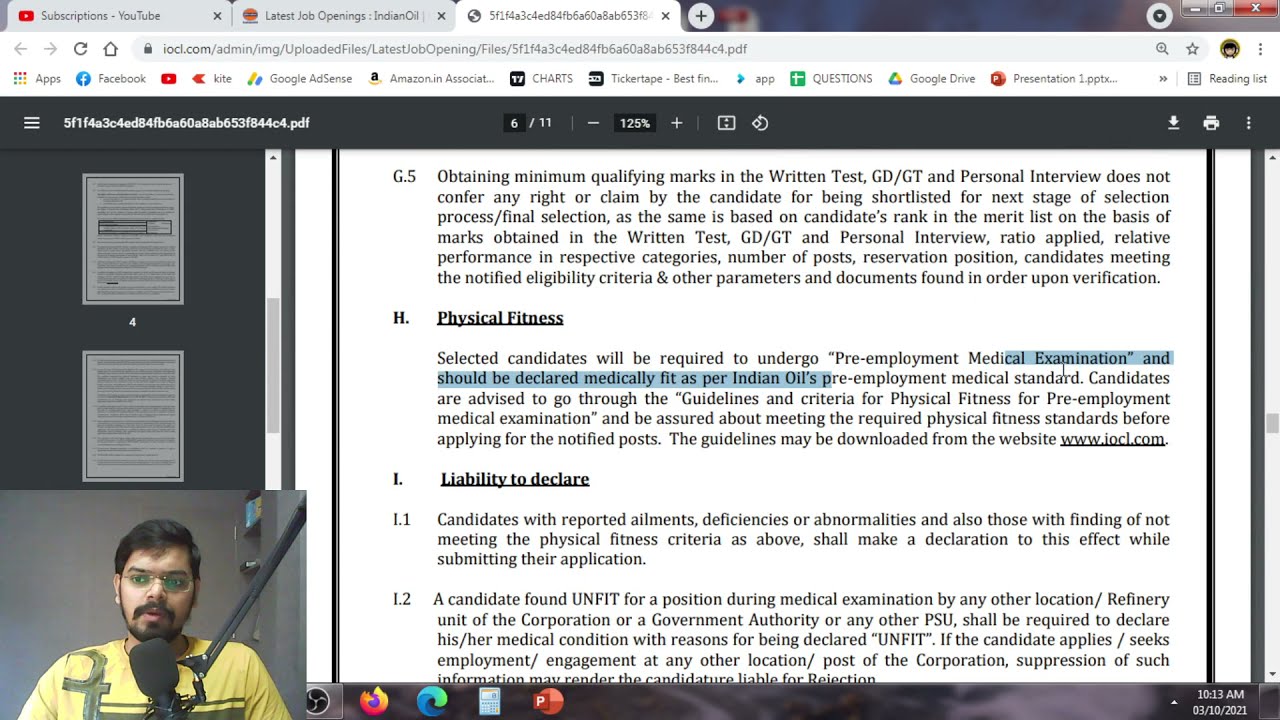The height and width of the screenshot is (720, 1280).
Task: Click document vertical scrollbar thumb
Action: tap(1272, 423)
